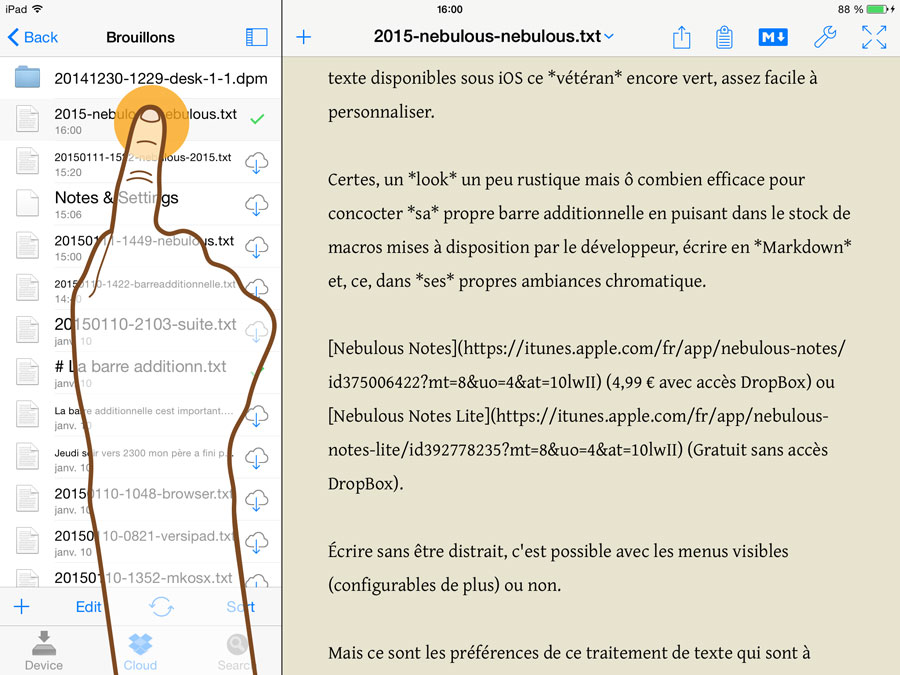The width and height of the screenshot is (900, 675).
Task: Download 0821-versipad.txt cloud icon
Action: (x=257, y=542)
